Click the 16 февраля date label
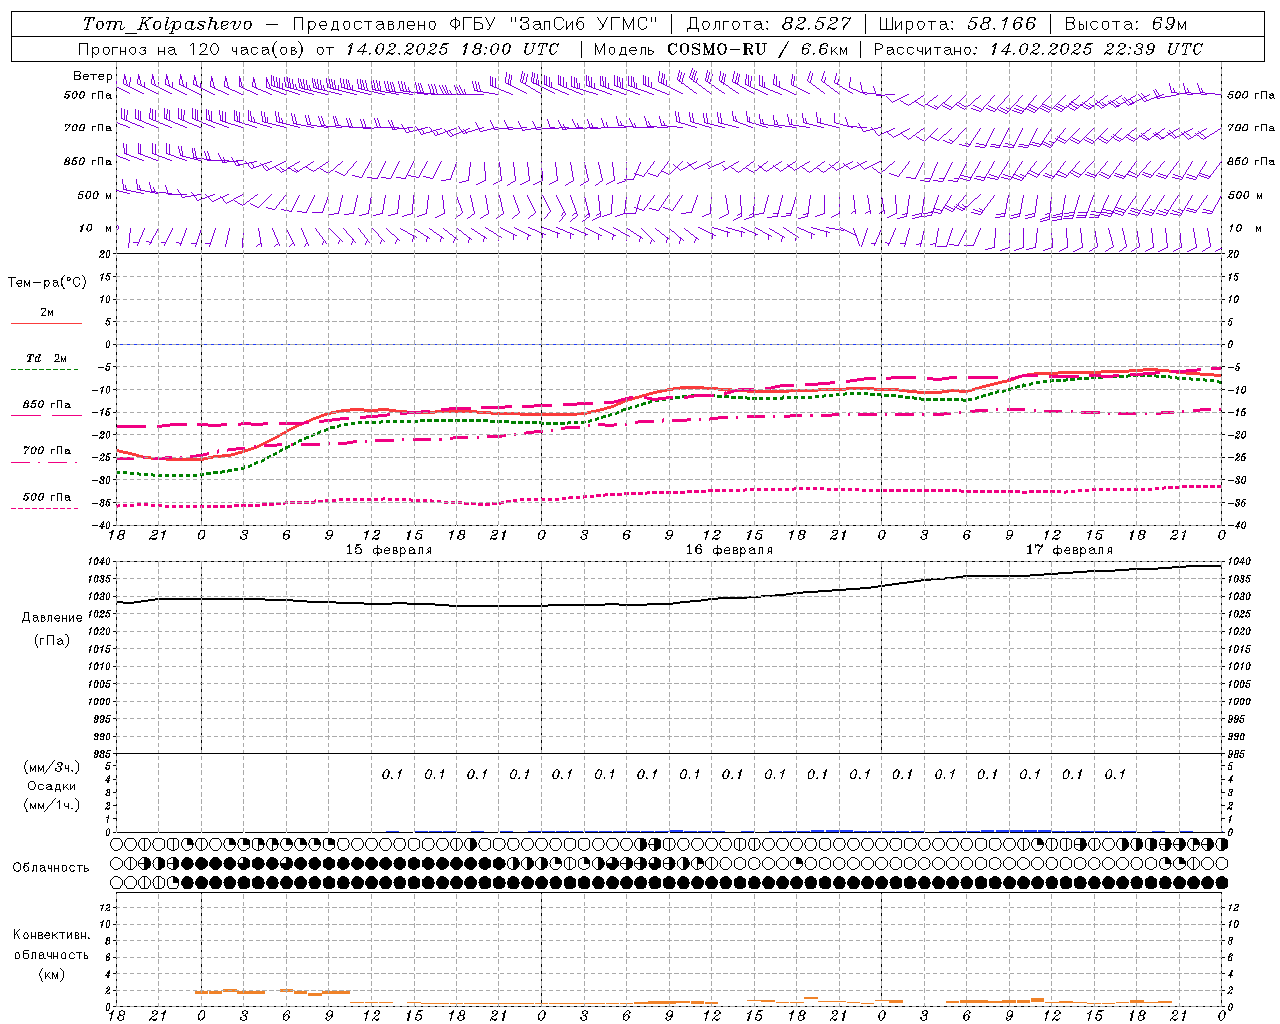The width and height of the screenshot is (1280, 1024). [729, 550]
